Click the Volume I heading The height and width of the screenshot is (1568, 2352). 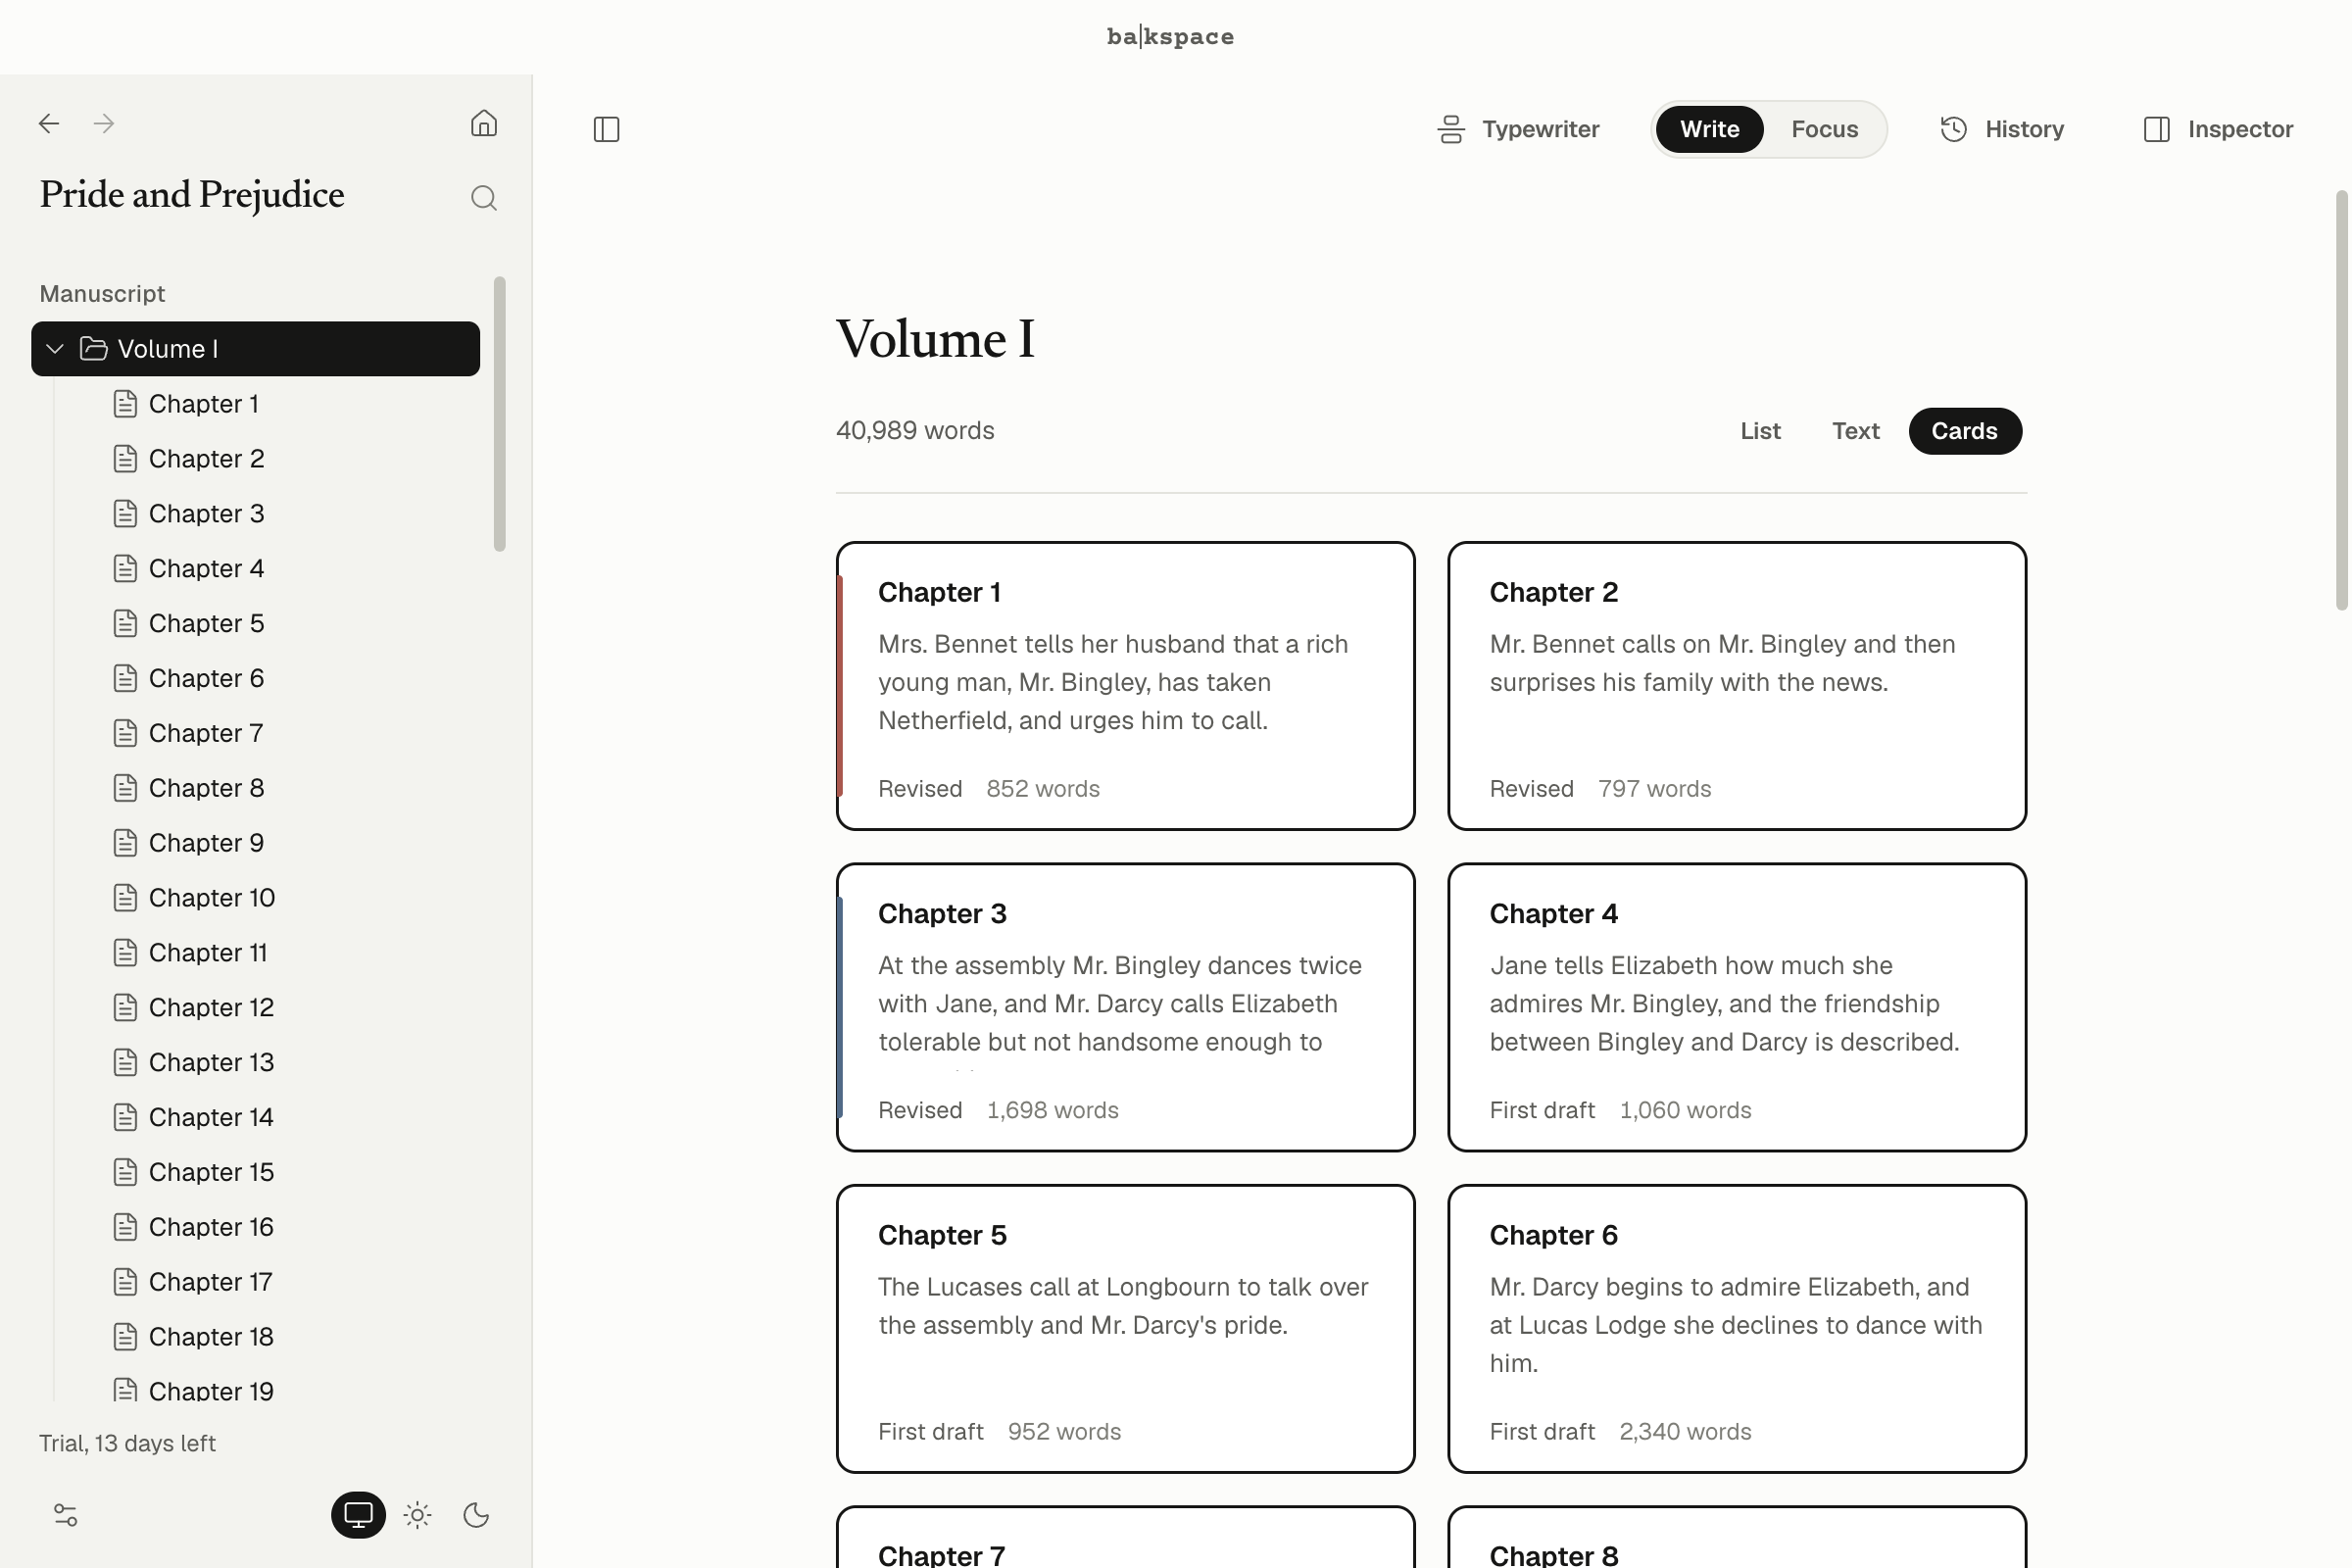pyautogui.click(x=935, y=339)
